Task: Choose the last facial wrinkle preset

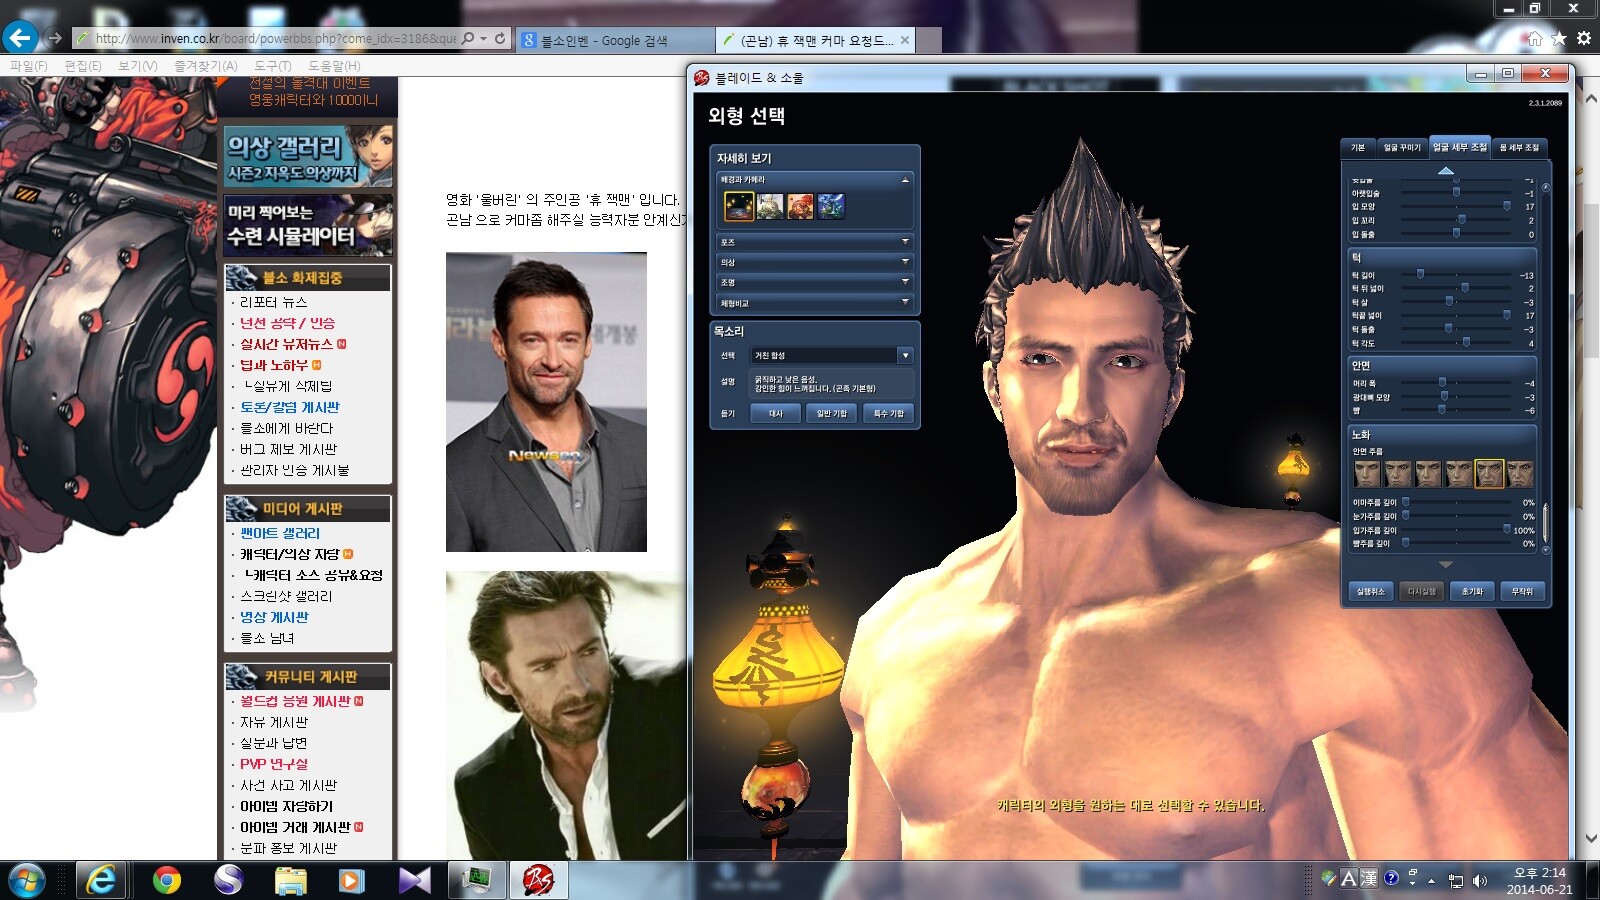Action: 1520,473
